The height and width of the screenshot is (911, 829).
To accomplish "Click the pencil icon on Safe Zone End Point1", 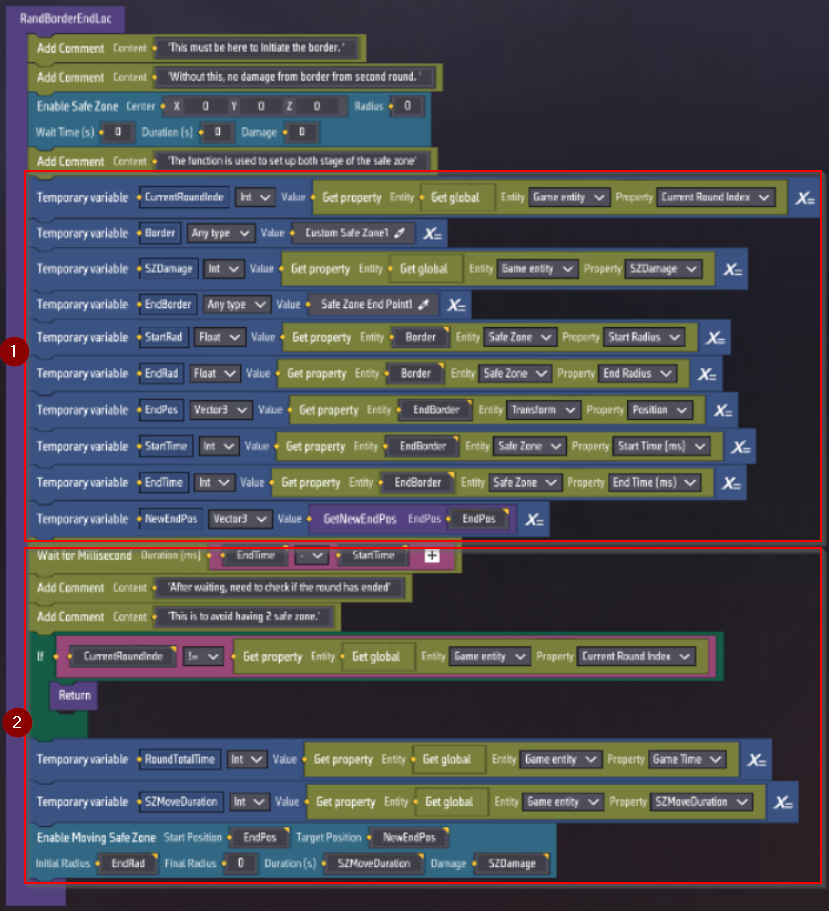I will coord(423,304).
